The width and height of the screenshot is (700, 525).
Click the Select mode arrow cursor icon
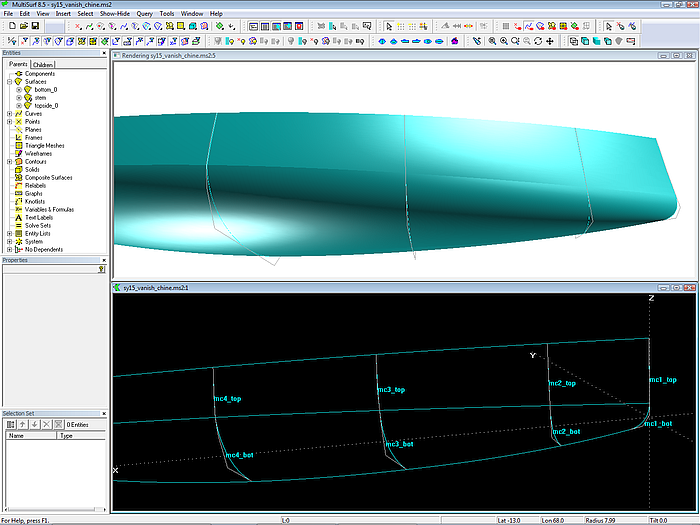[389, 26]
